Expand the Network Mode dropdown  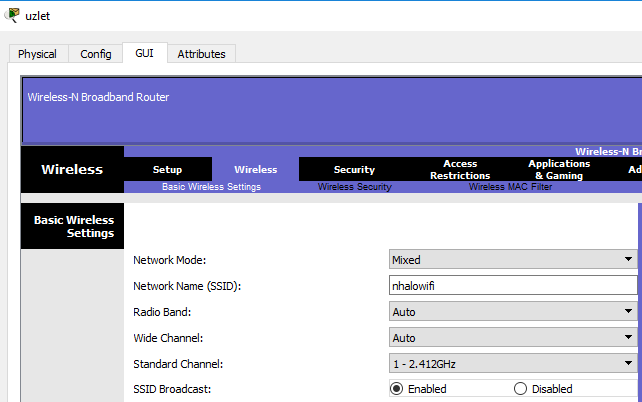pos(513,260)
